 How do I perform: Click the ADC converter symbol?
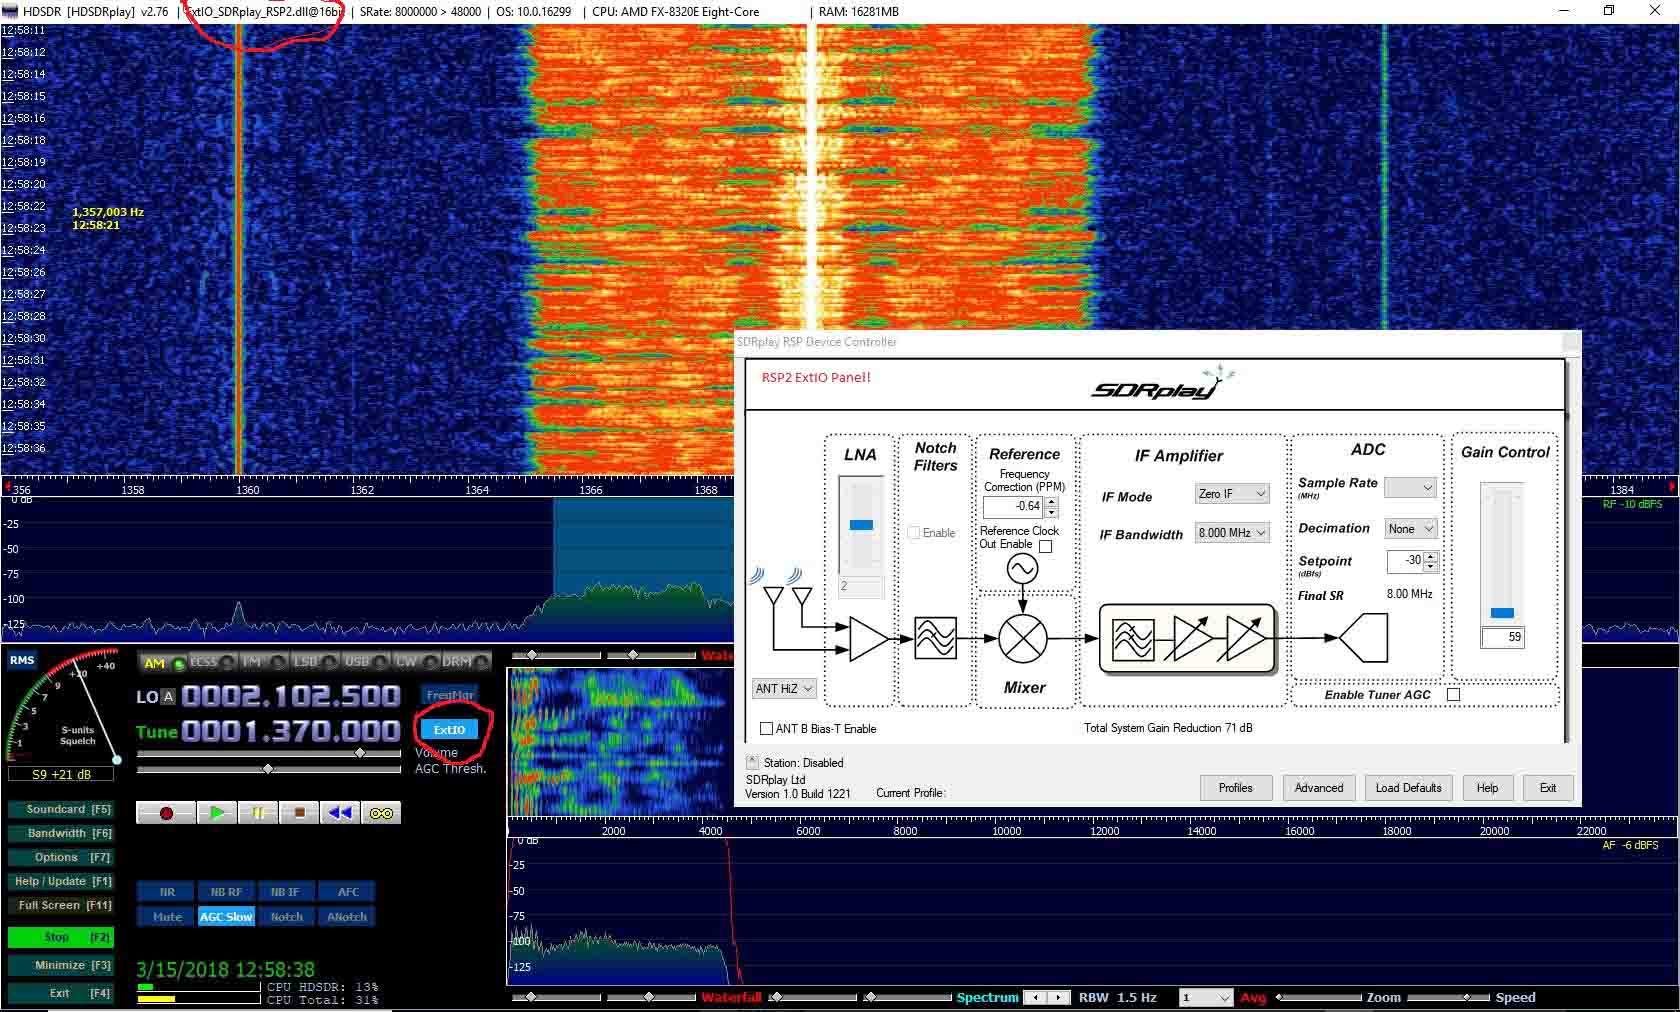coord(1363,638)
